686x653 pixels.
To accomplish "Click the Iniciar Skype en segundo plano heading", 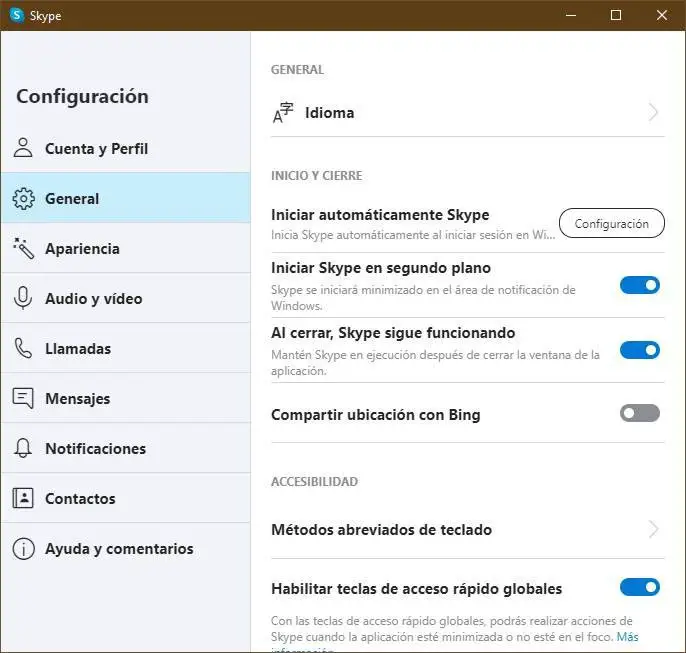I will point(381,268).
